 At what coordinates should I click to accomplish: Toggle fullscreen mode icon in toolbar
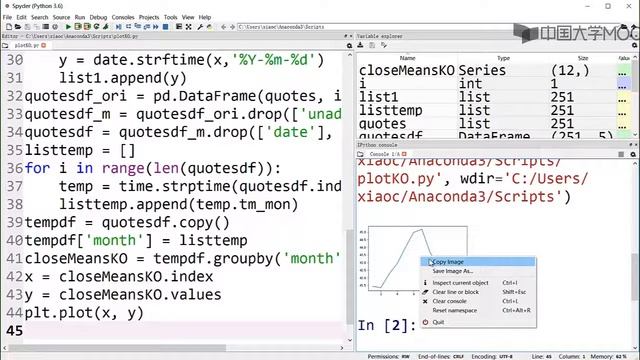pos(189,27)
